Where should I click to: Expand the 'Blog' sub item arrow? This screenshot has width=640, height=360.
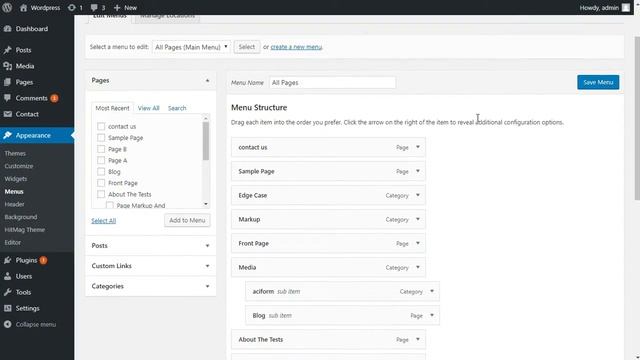[432, 315]
